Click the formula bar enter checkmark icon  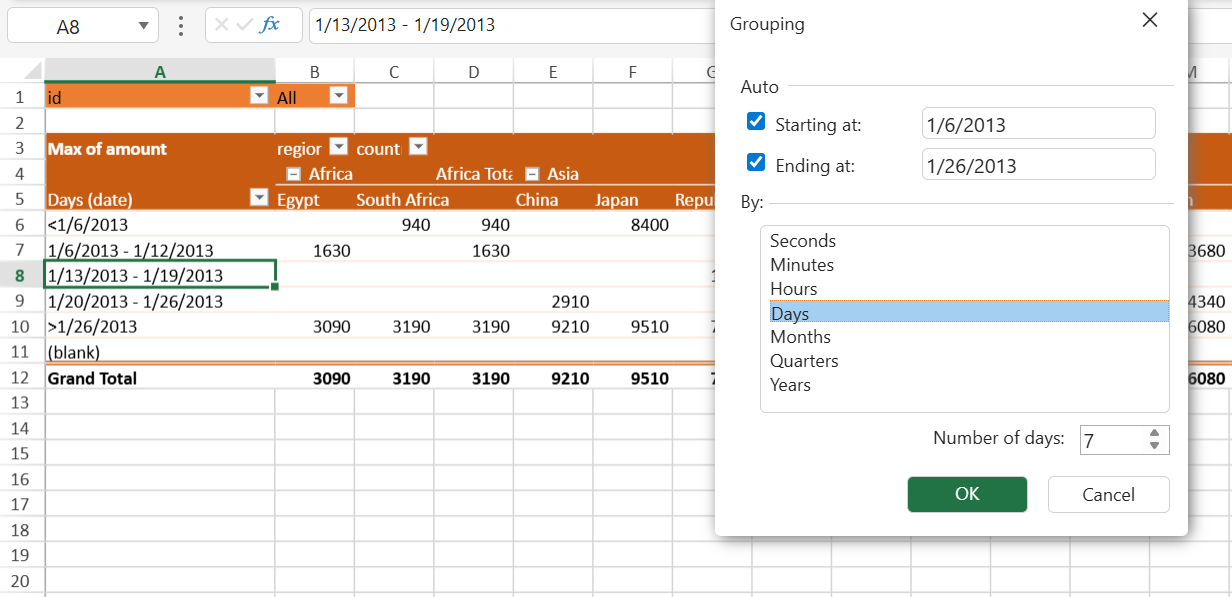pyautogui.click(x=245, y=25)
